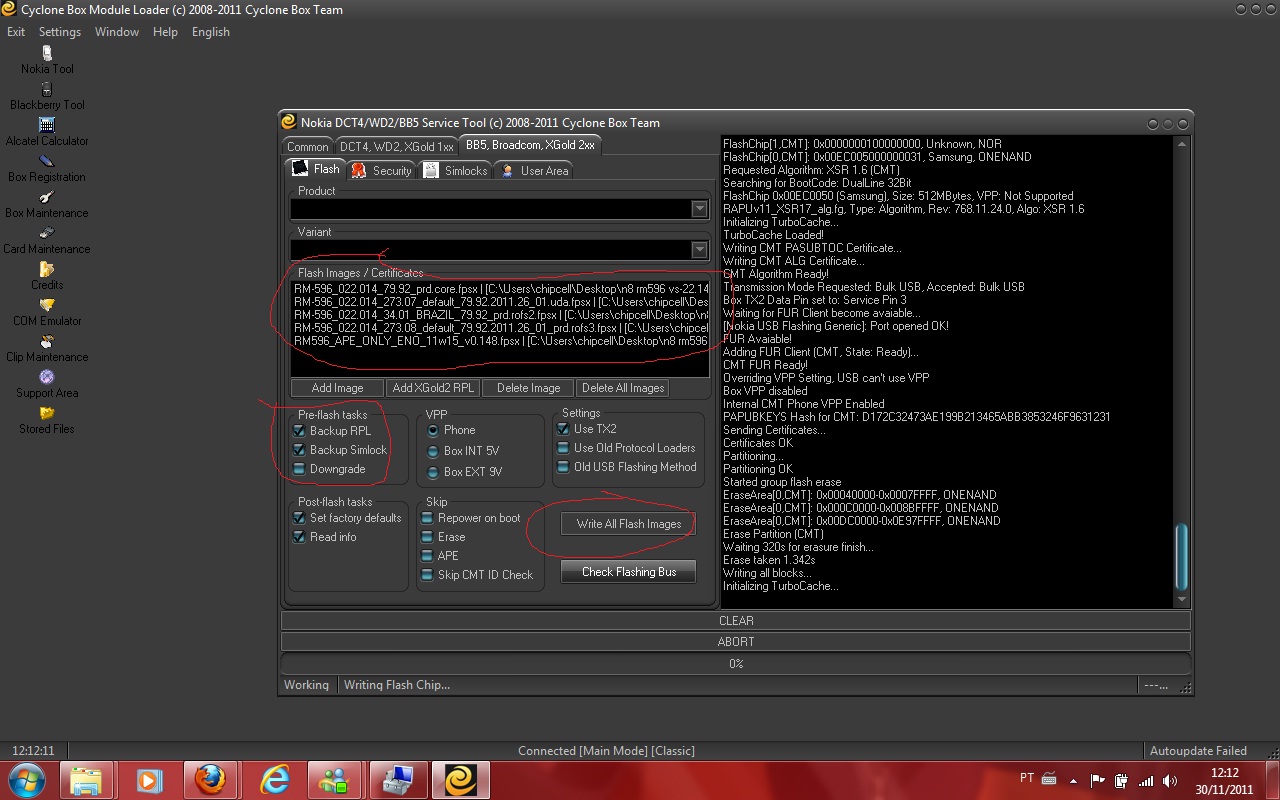Enable the Skip APE checkbox
This screenshot has width=1280, height=800.
click(427, 556)
